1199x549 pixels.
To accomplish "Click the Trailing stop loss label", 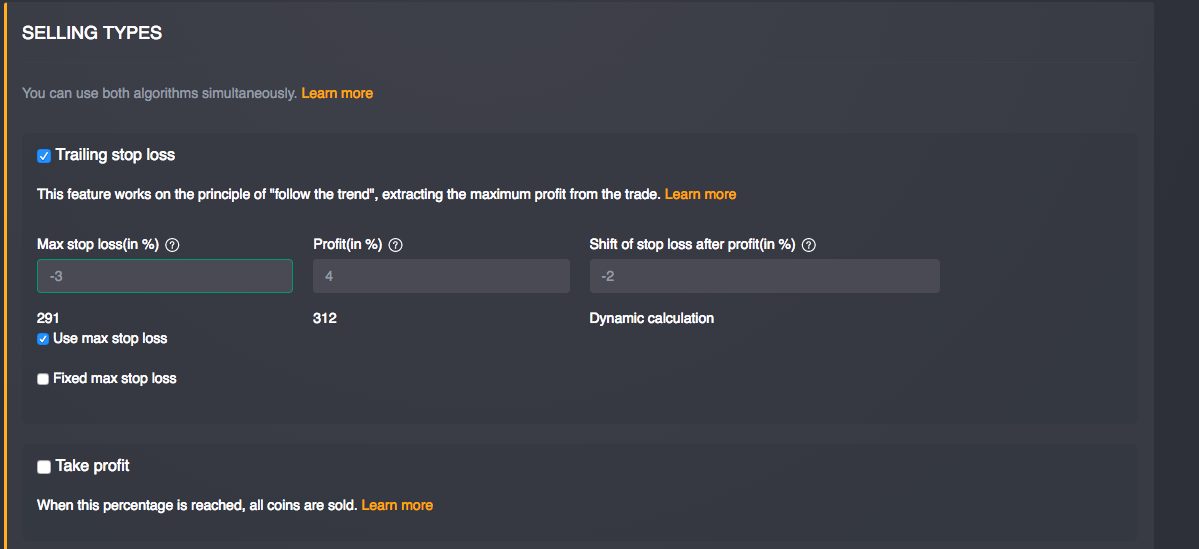I will 115,155.
